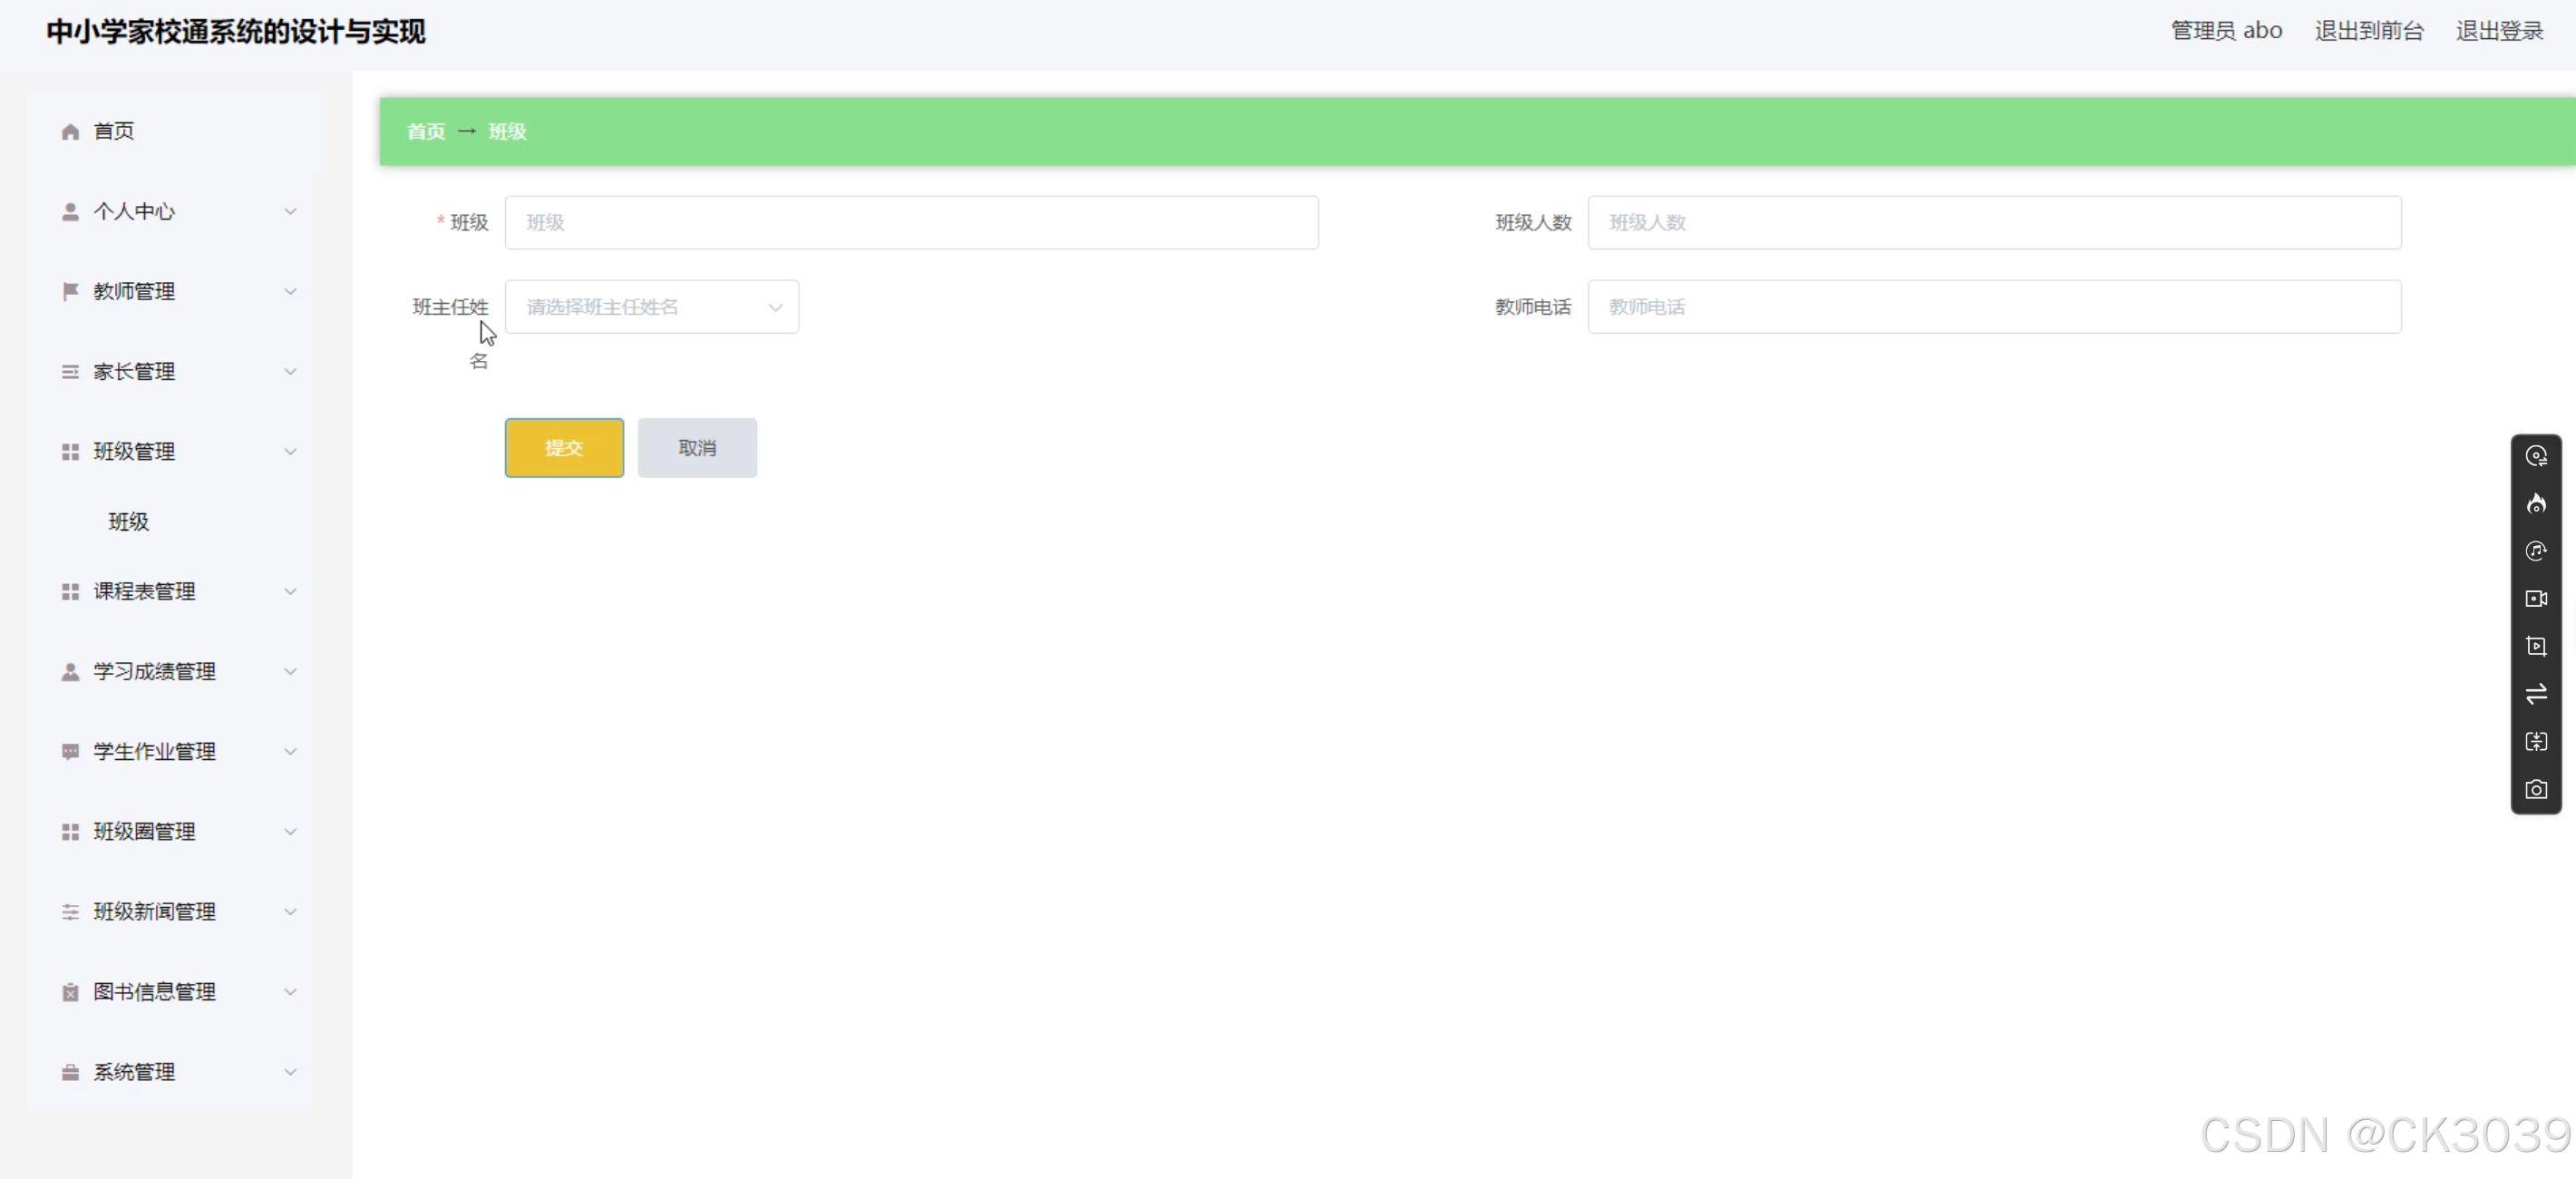Open the 班主任姓名 dropdown selector

(x=651, y=307)
